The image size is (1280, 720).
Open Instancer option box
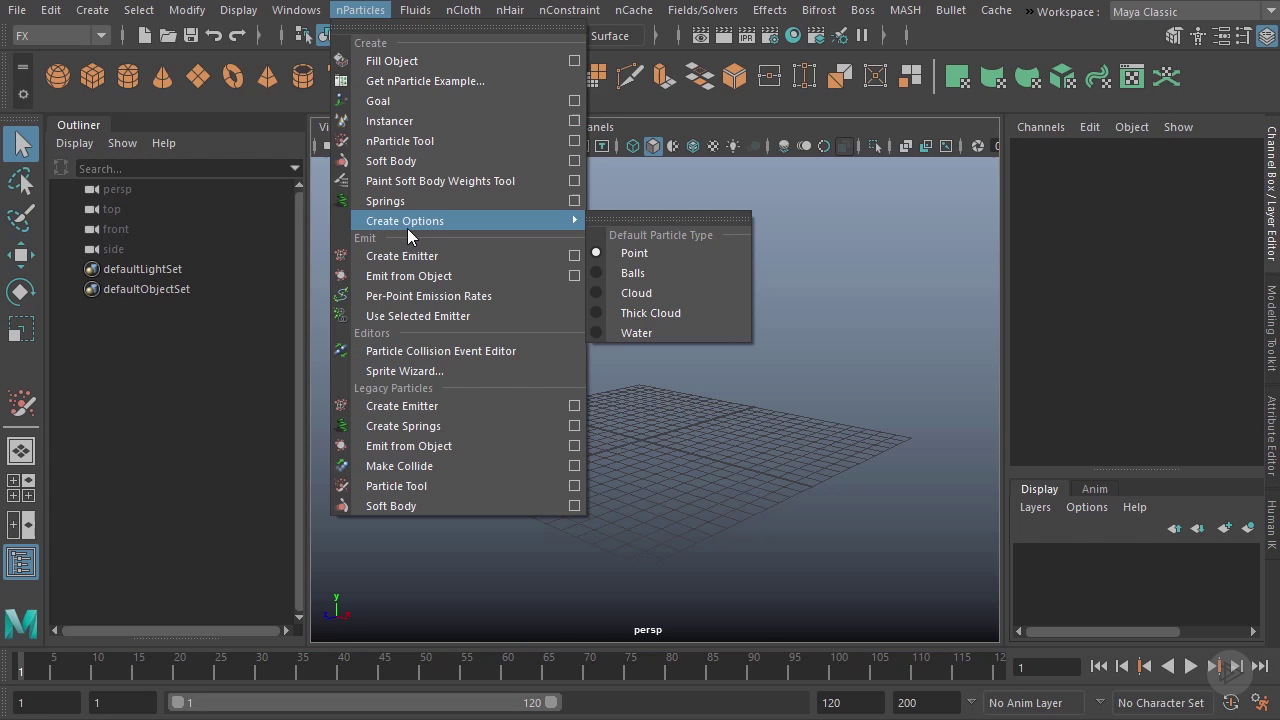574,121
